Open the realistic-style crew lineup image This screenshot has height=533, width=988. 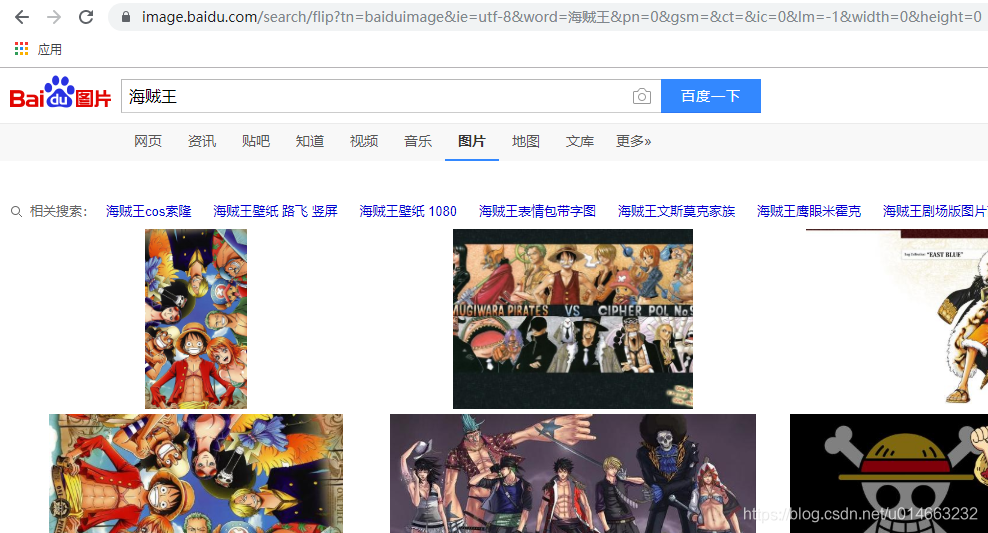coord(573,474)
